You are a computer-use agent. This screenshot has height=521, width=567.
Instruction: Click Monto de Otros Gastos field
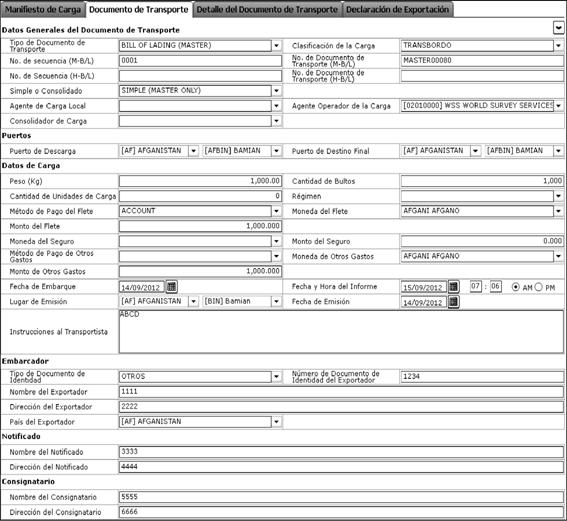pos(200,271)
